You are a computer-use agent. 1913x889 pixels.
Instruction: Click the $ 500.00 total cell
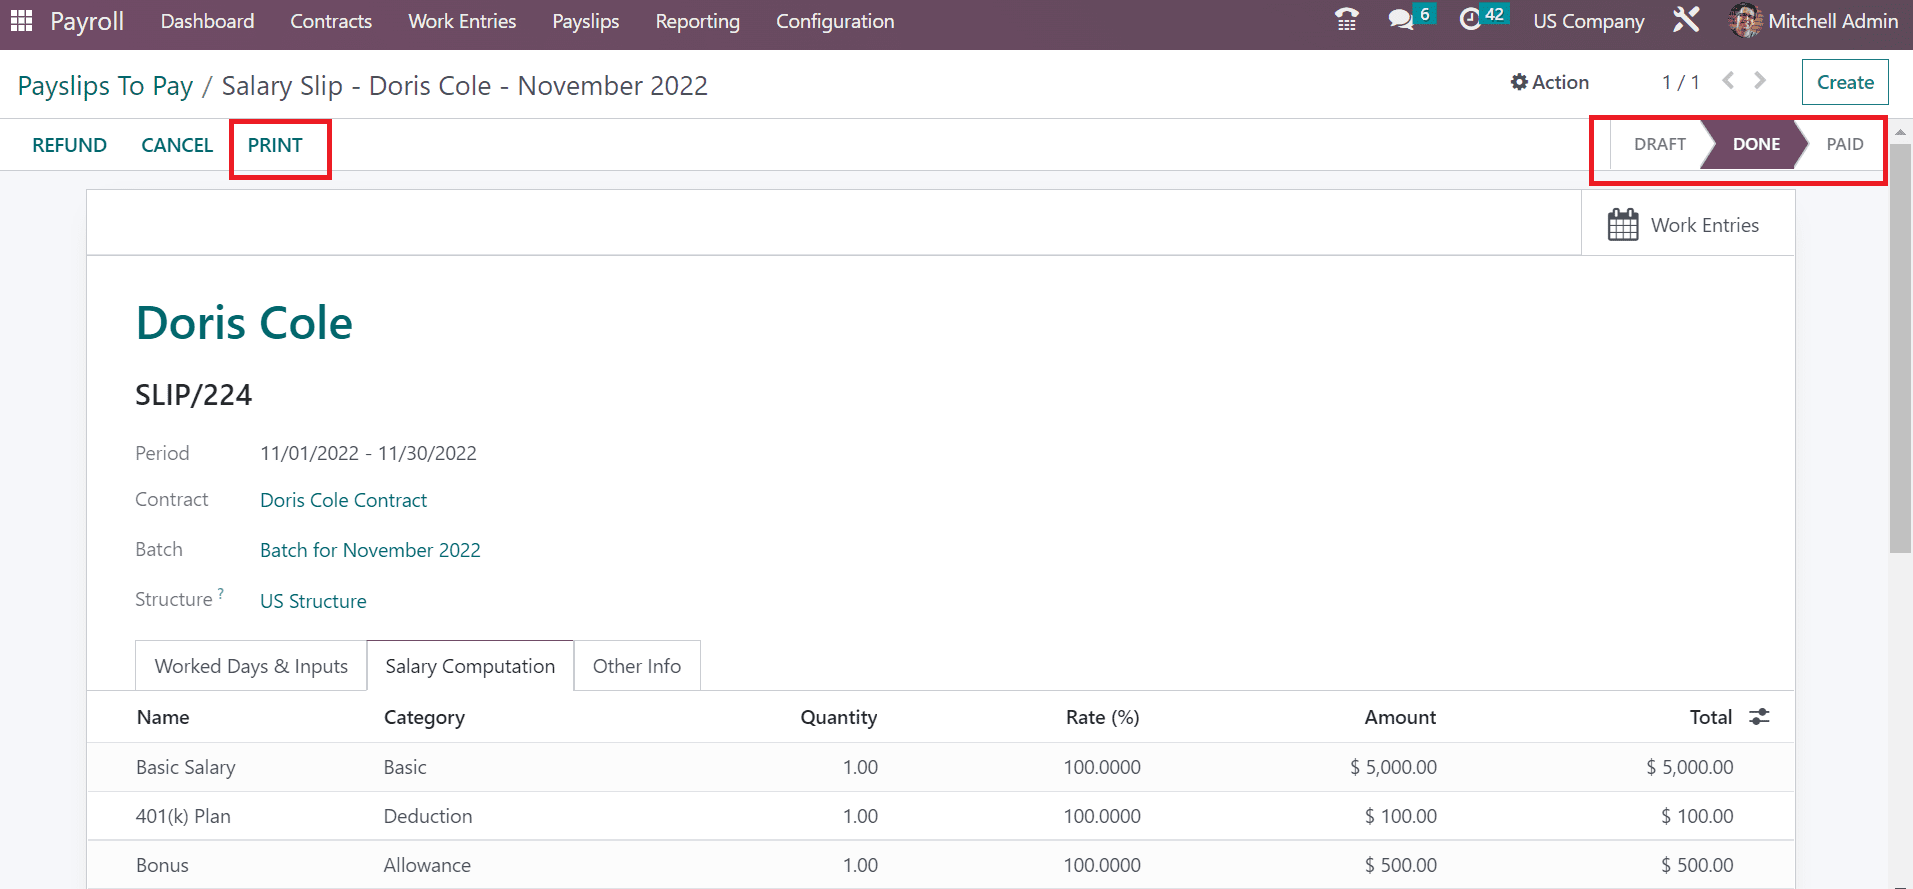coord(1697,865)
